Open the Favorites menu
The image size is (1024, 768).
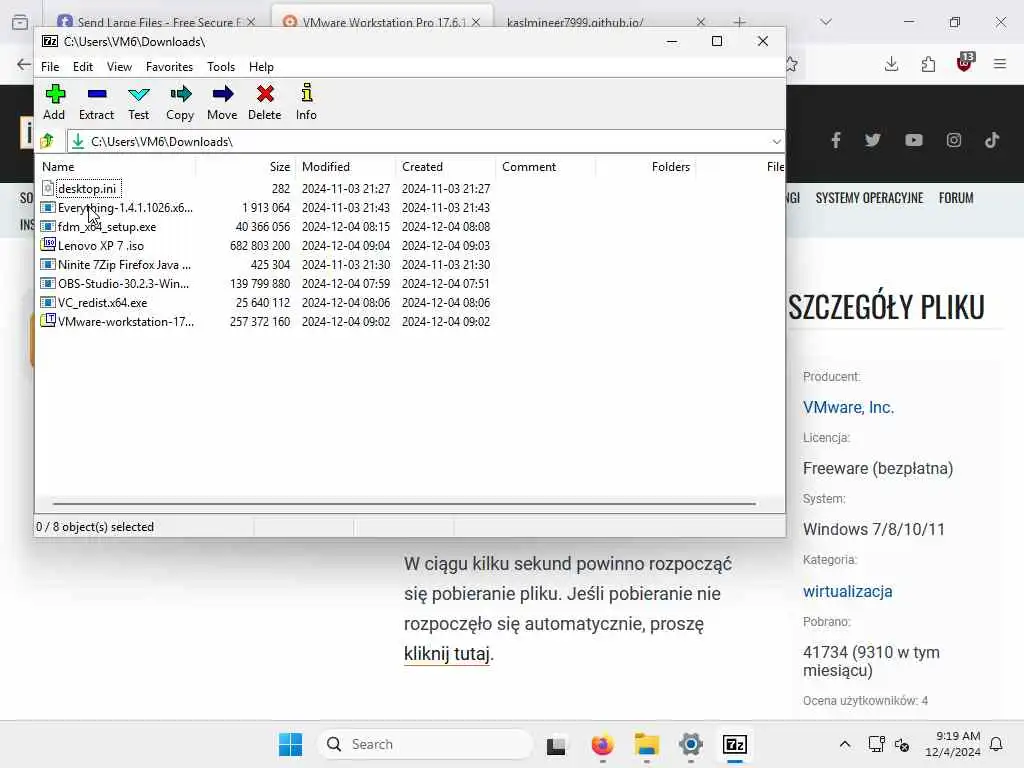tap(169, 67)
